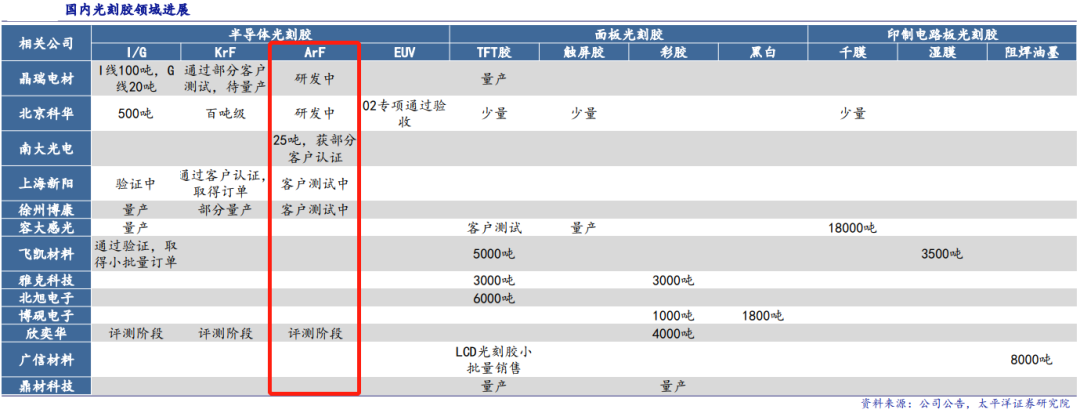Viewport: 1080px width, 413px height.
Task: Click 量产 in the 晶瑞电材 row
Action: pyautogui.click(x=495, y=78)
